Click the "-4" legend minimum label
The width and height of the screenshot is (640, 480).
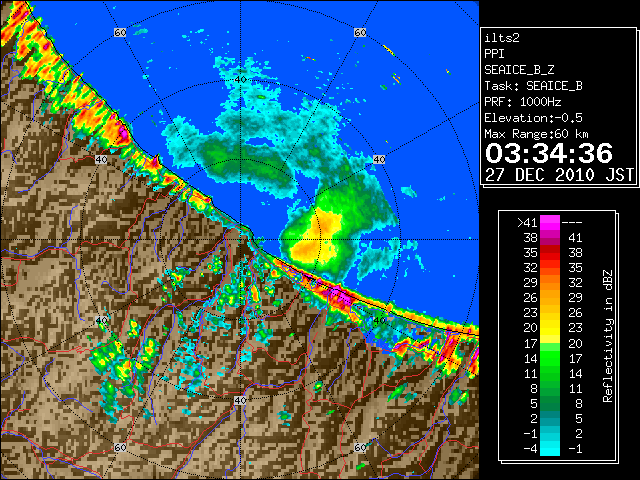[530, 449]
